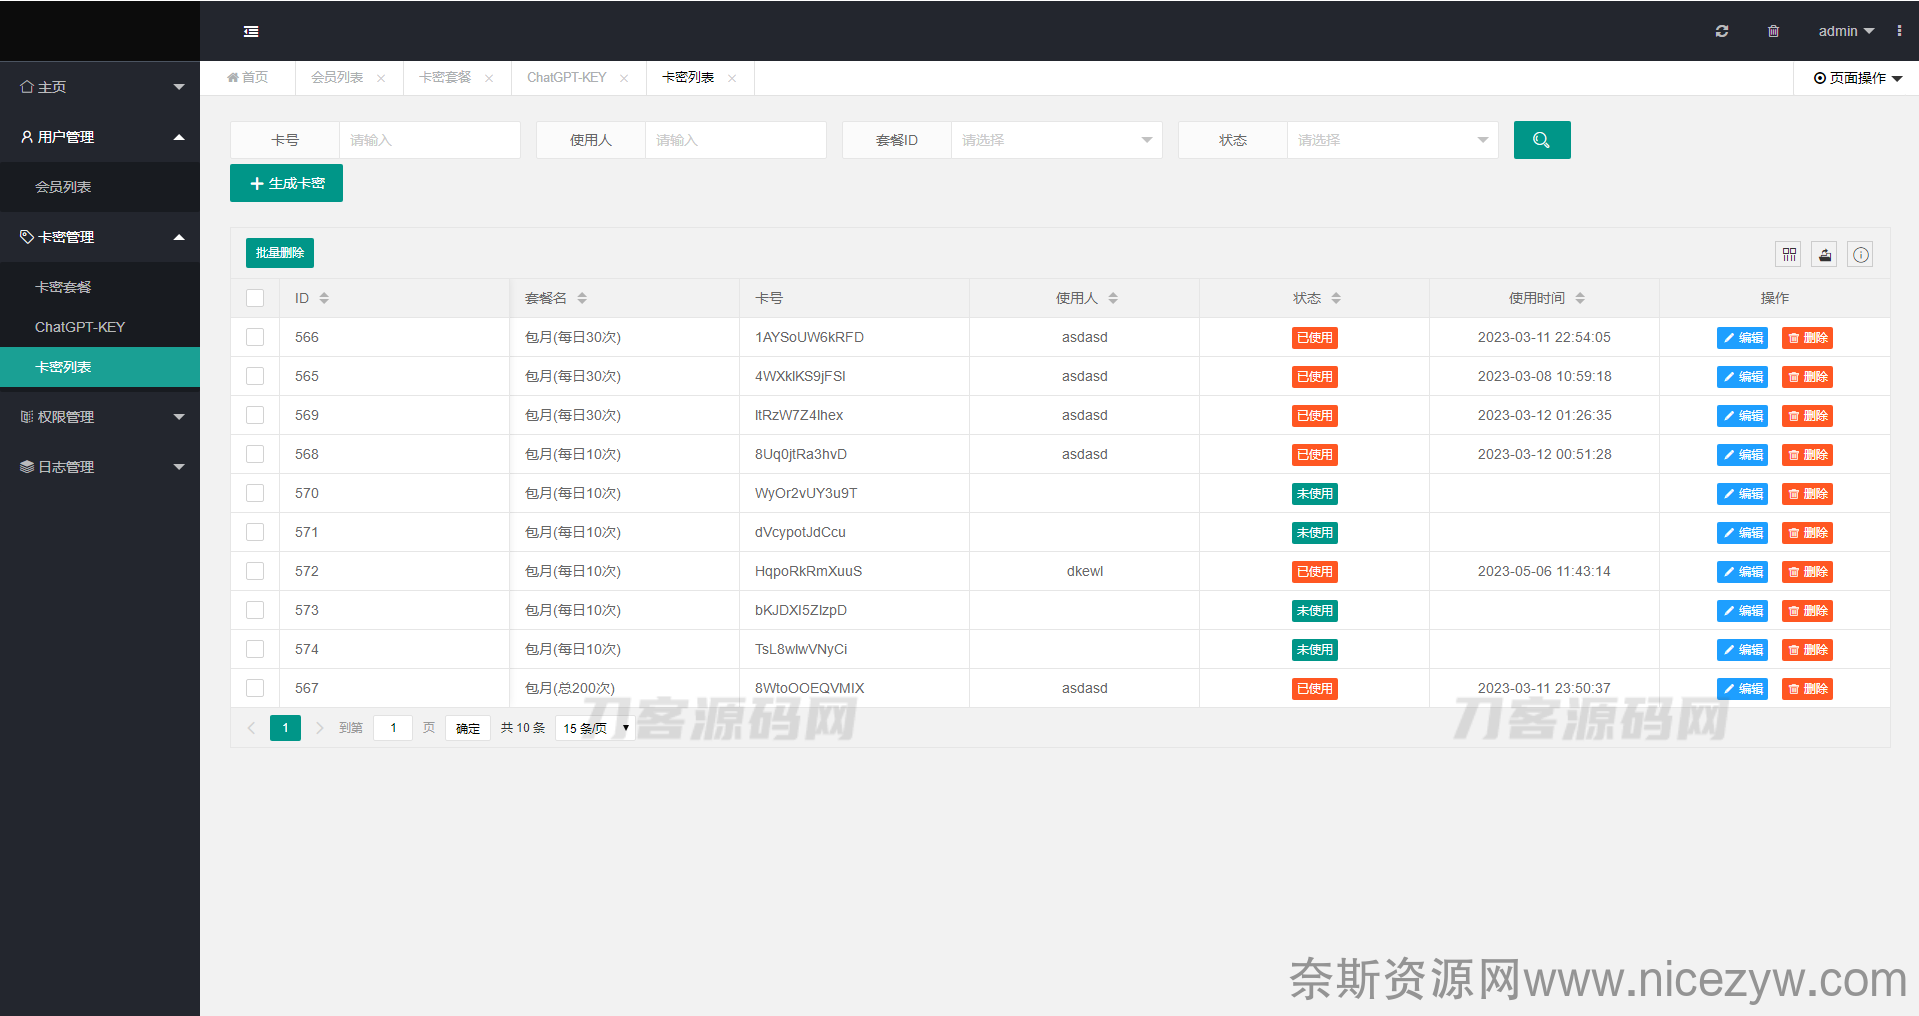Screen dimensions: 1919x1016
Task: Delete the row with ID 574
Action: pyautogui.click(x=1807, y=650)
